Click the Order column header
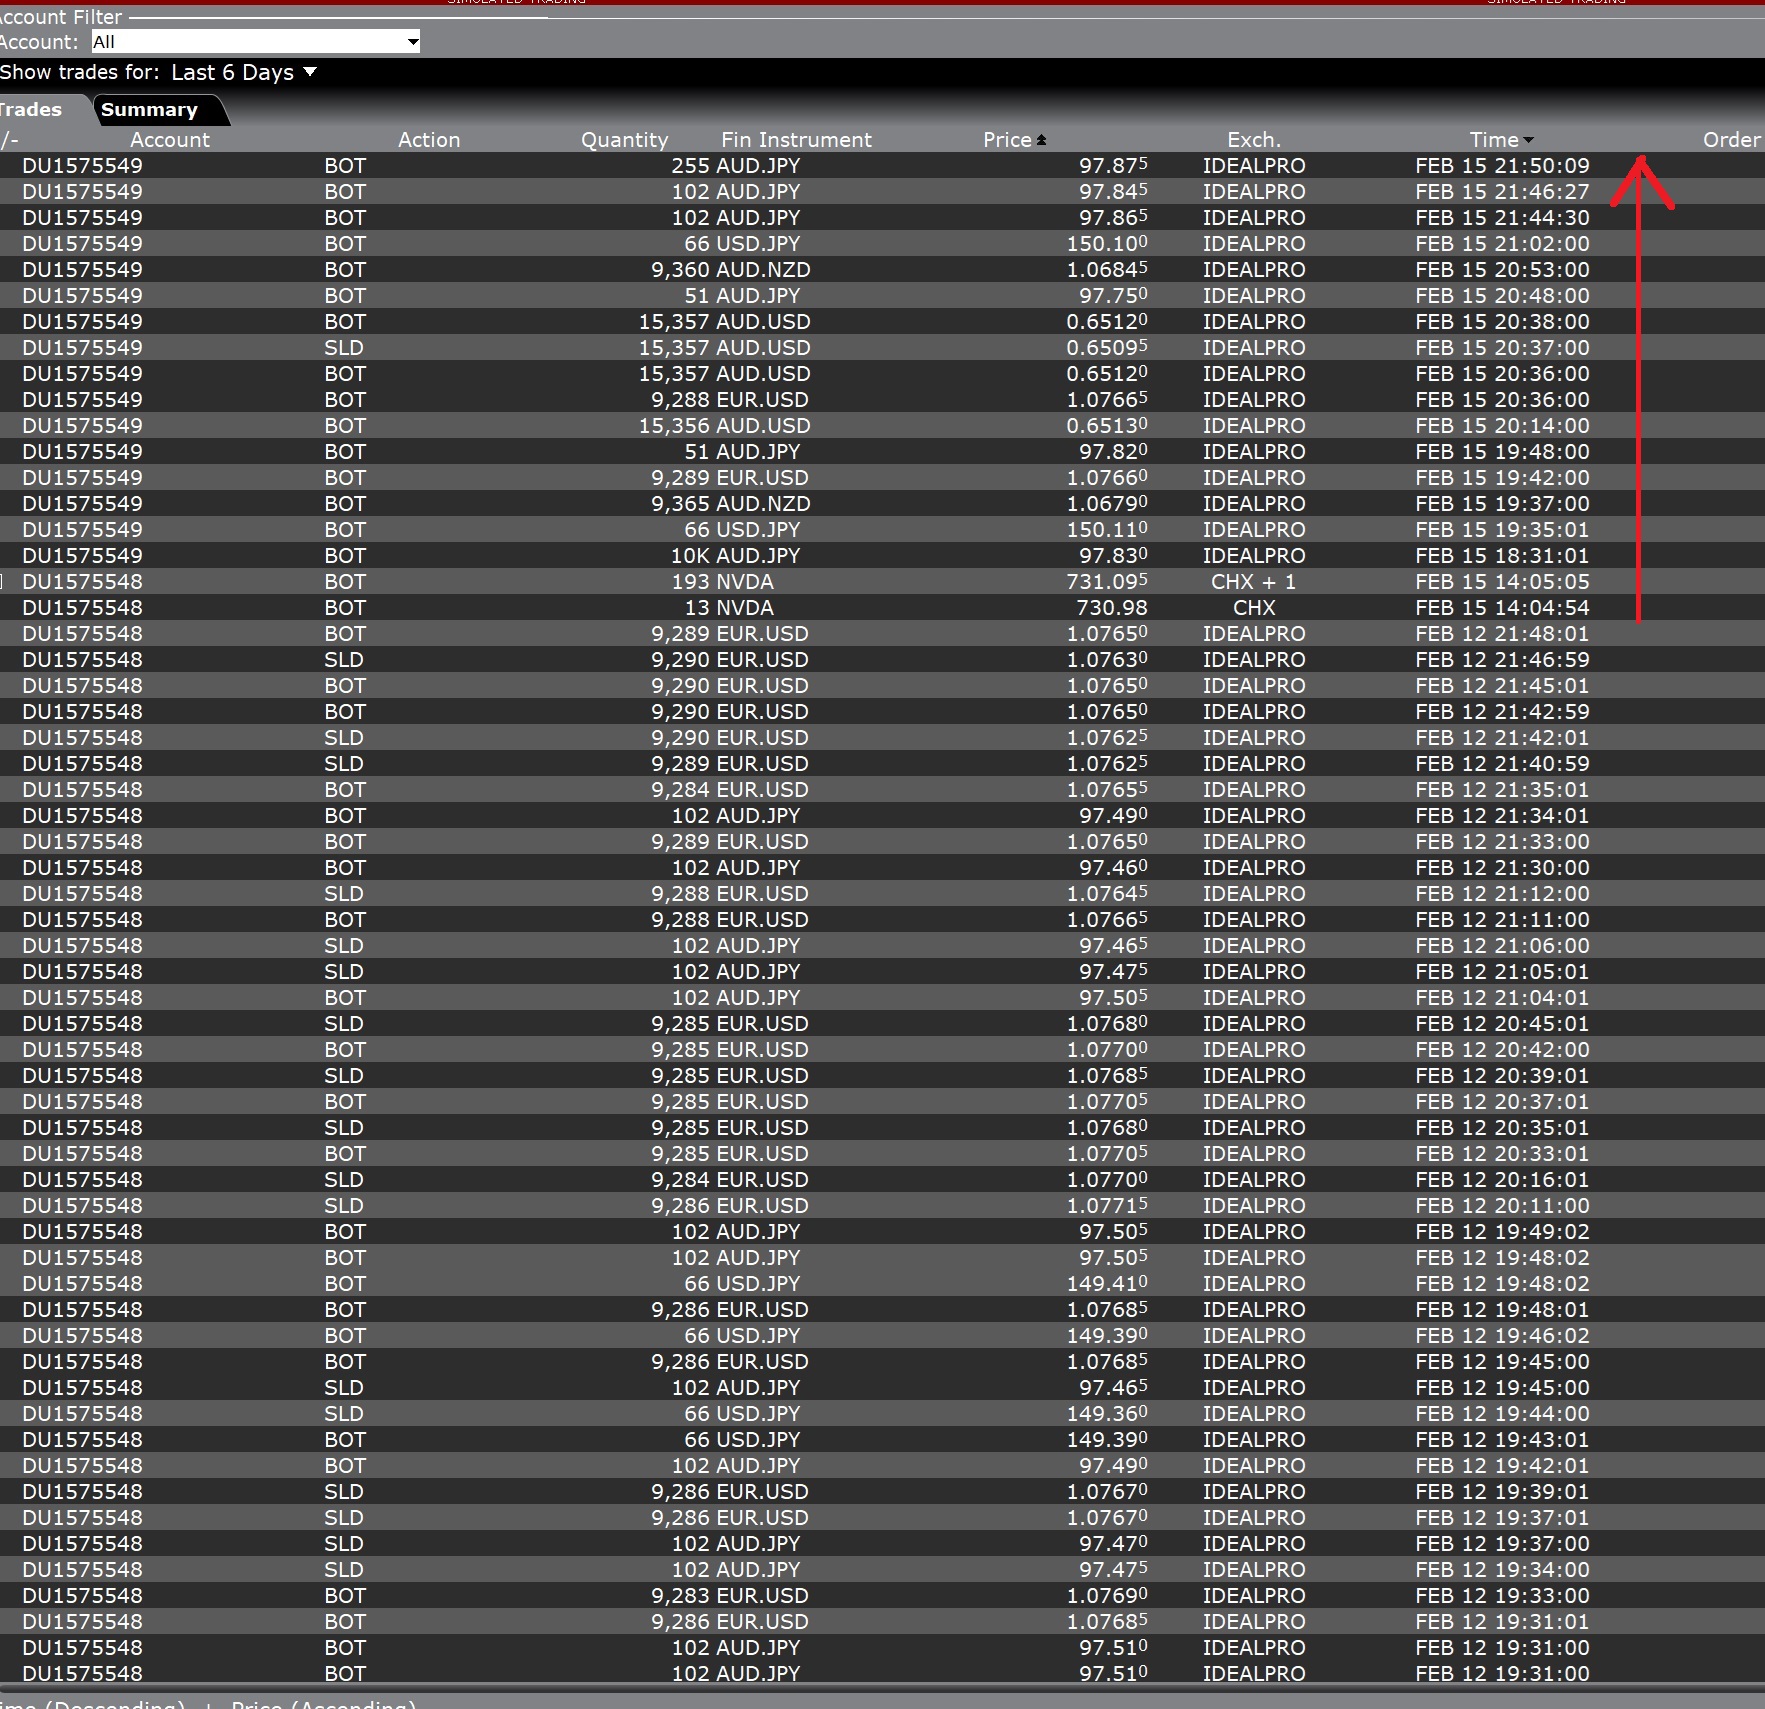Screen dimensions: 1765x1709 point(1732,140)
